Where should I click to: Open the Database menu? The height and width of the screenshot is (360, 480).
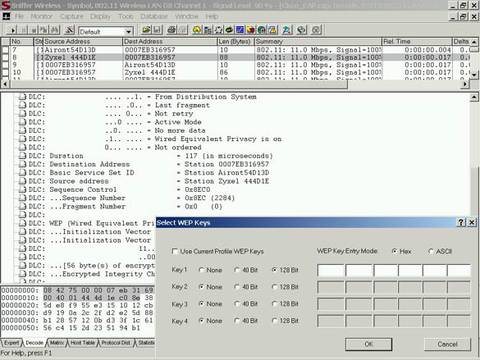pos(154,16)
